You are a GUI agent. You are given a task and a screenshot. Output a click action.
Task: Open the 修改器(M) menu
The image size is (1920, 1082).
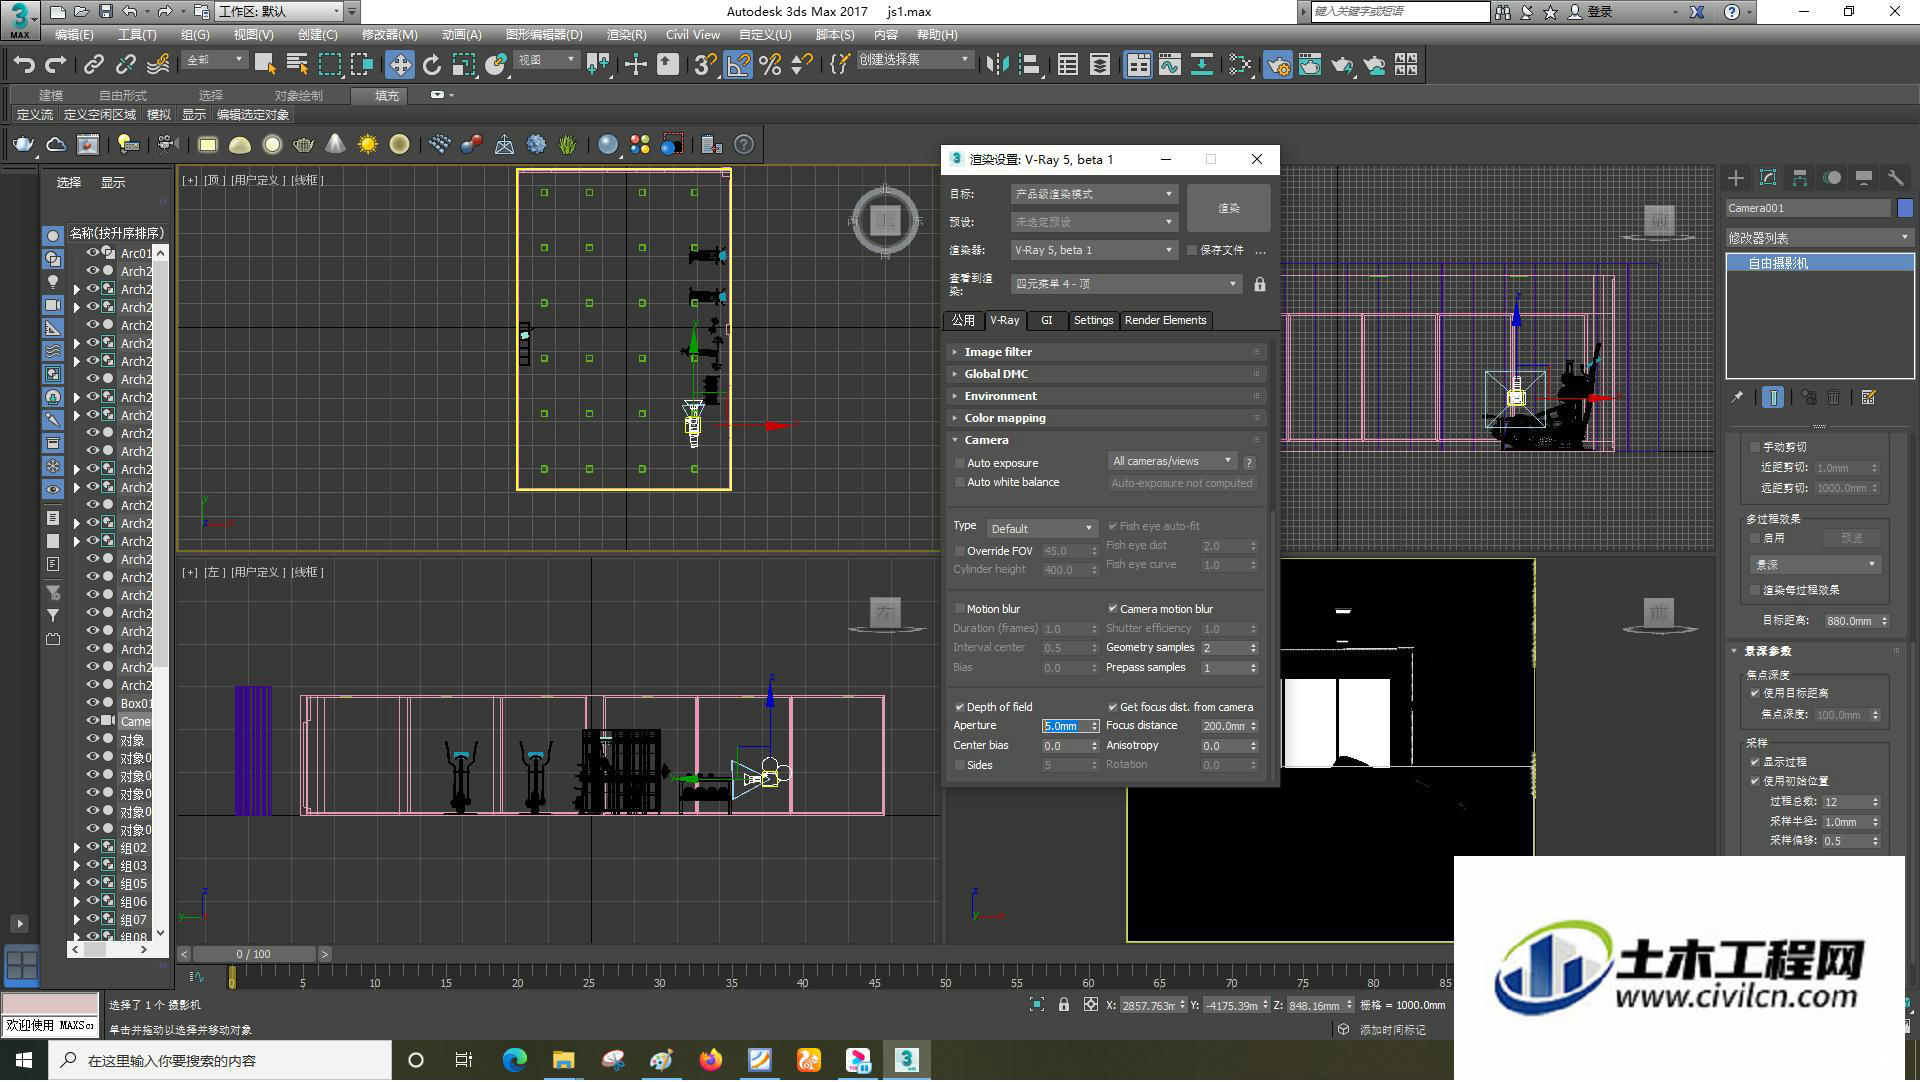(x=389, y=34)
